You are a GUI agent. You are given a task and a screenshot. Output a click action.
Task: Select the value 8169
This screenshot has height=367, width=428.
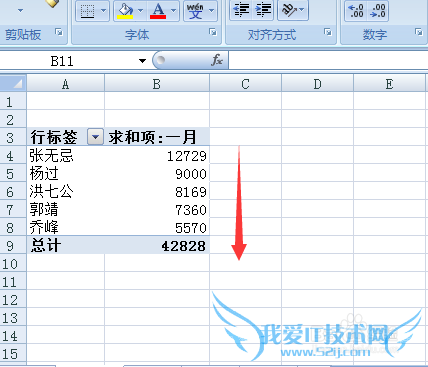tap(157, 191)
